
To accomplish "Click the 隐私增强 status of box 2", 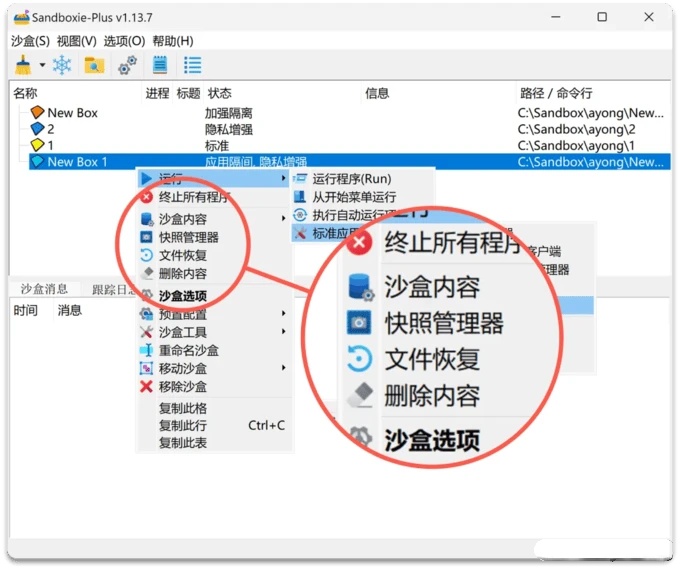I will [229, 129].
